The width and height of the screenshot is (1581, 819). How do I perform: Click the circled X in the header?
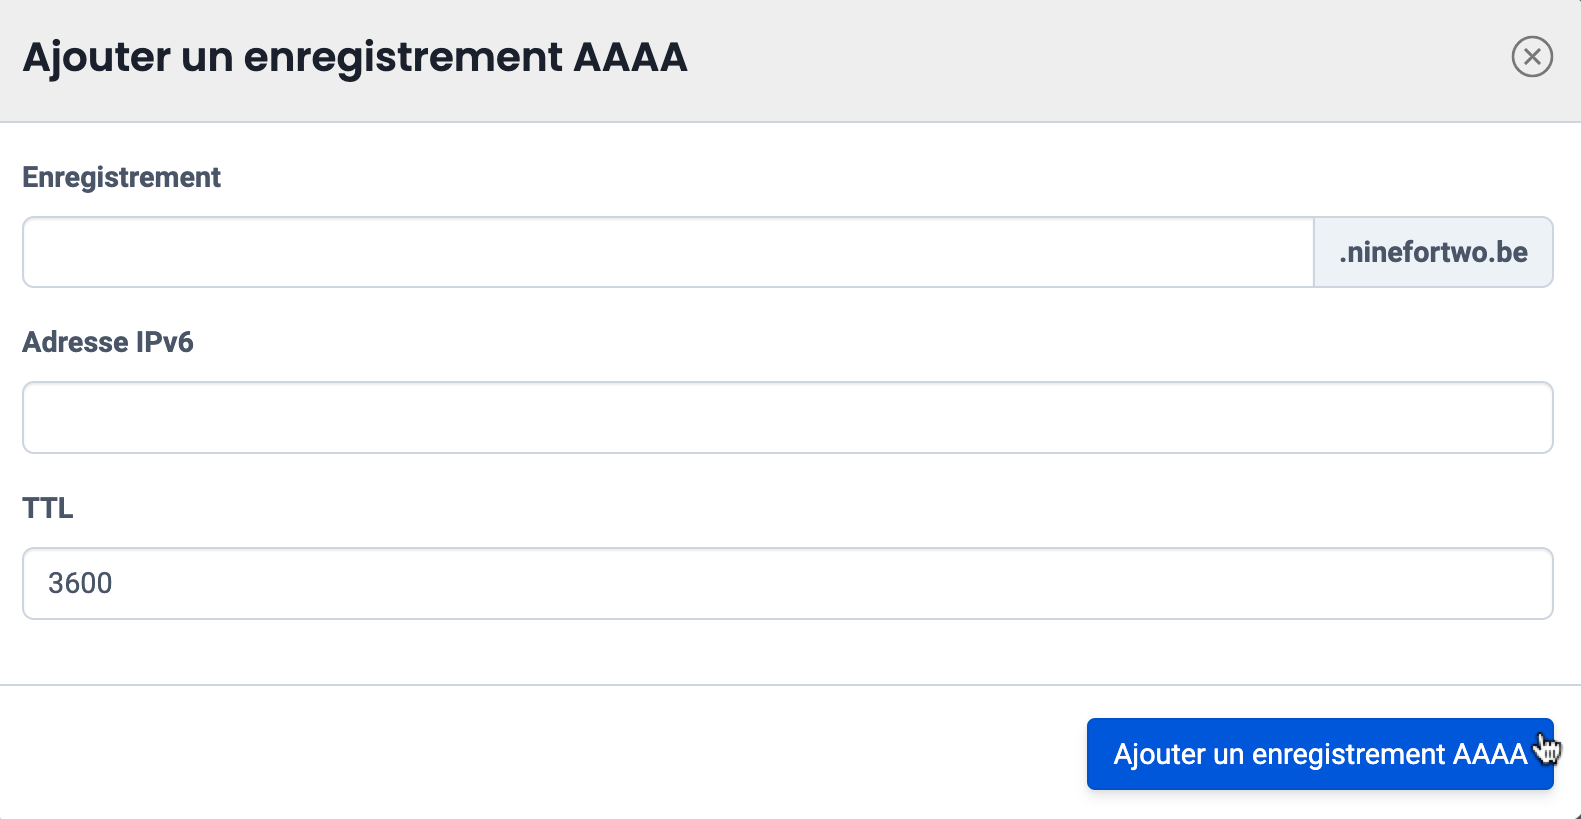[1531, 57]
